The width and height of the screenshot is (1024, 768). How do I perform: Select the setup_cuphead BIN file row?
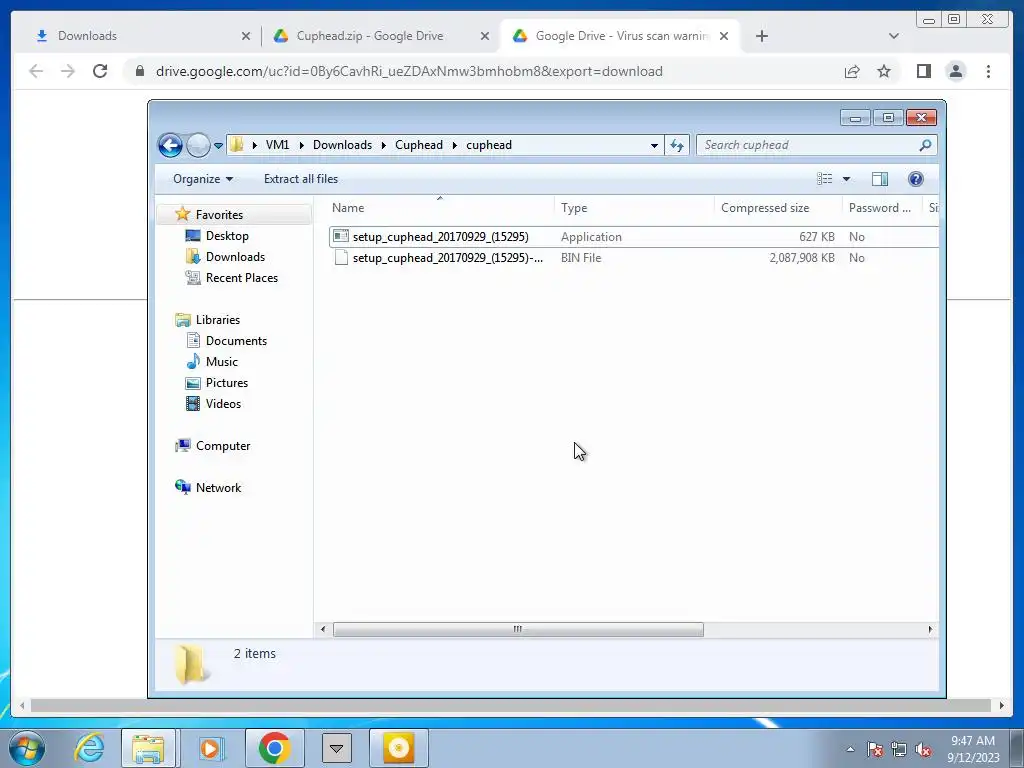click(633, 258)
